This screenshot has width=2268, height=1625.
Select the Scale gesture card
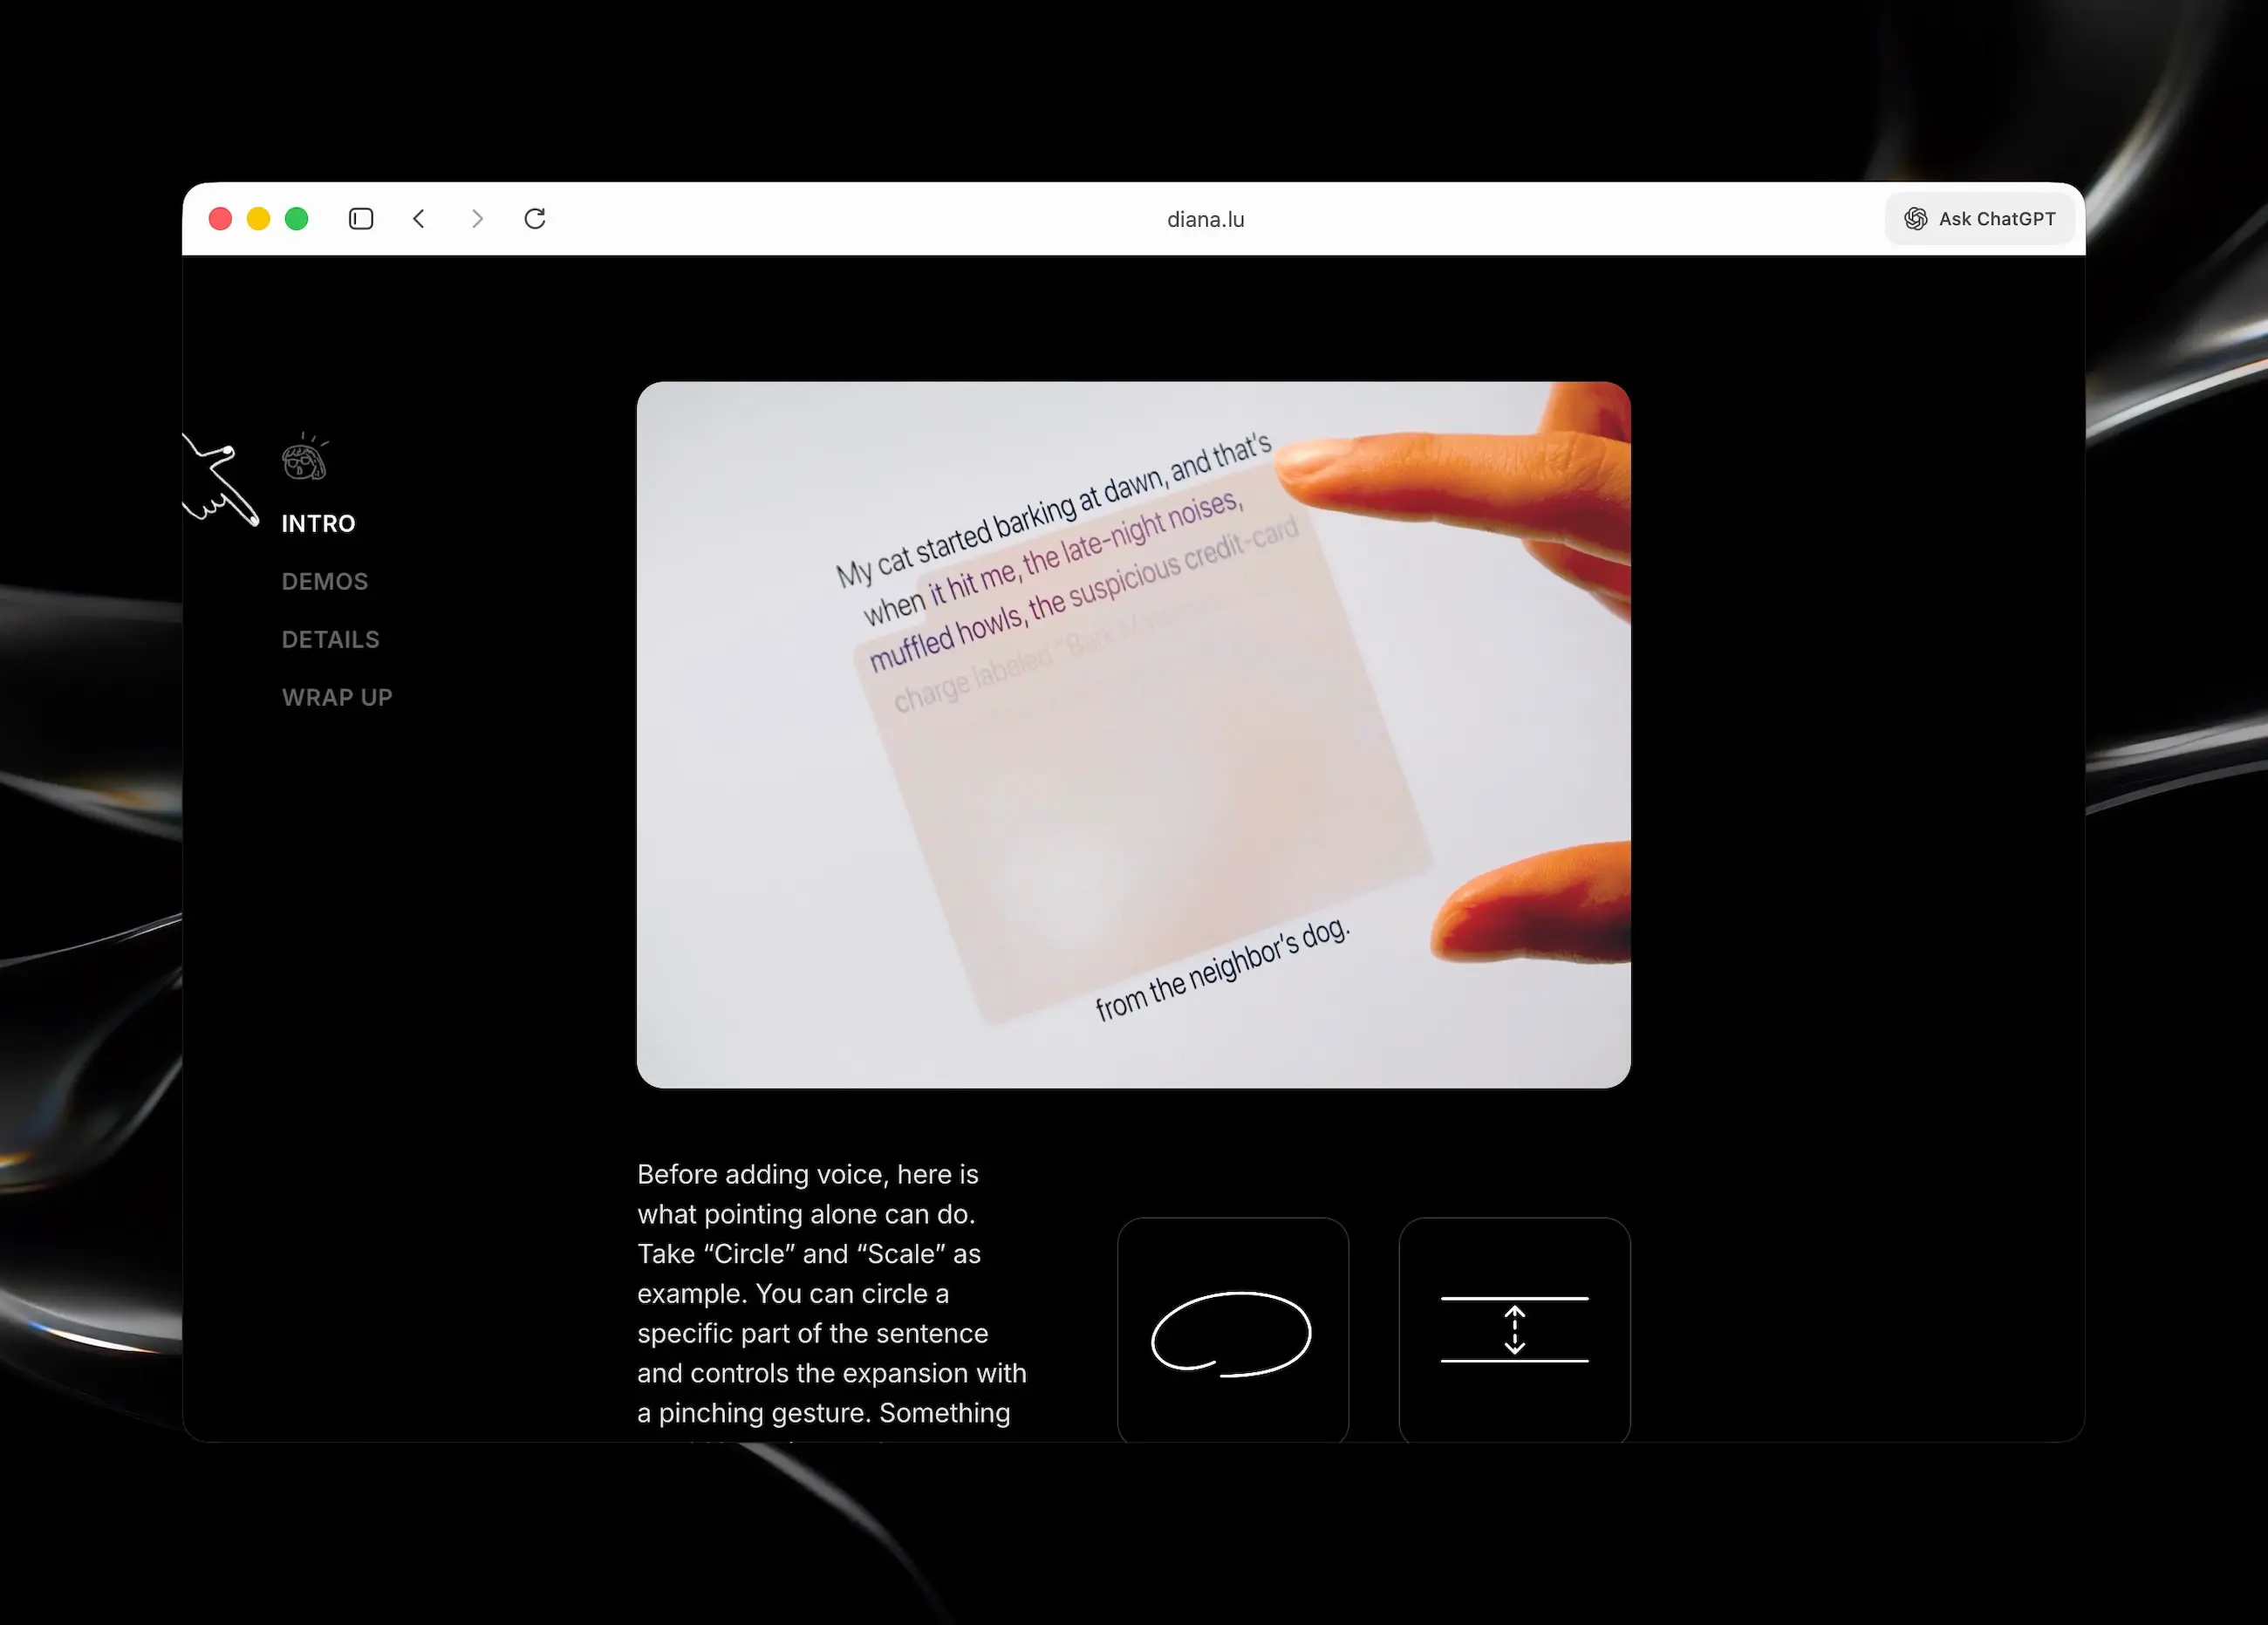(x=1514, y=1330)
